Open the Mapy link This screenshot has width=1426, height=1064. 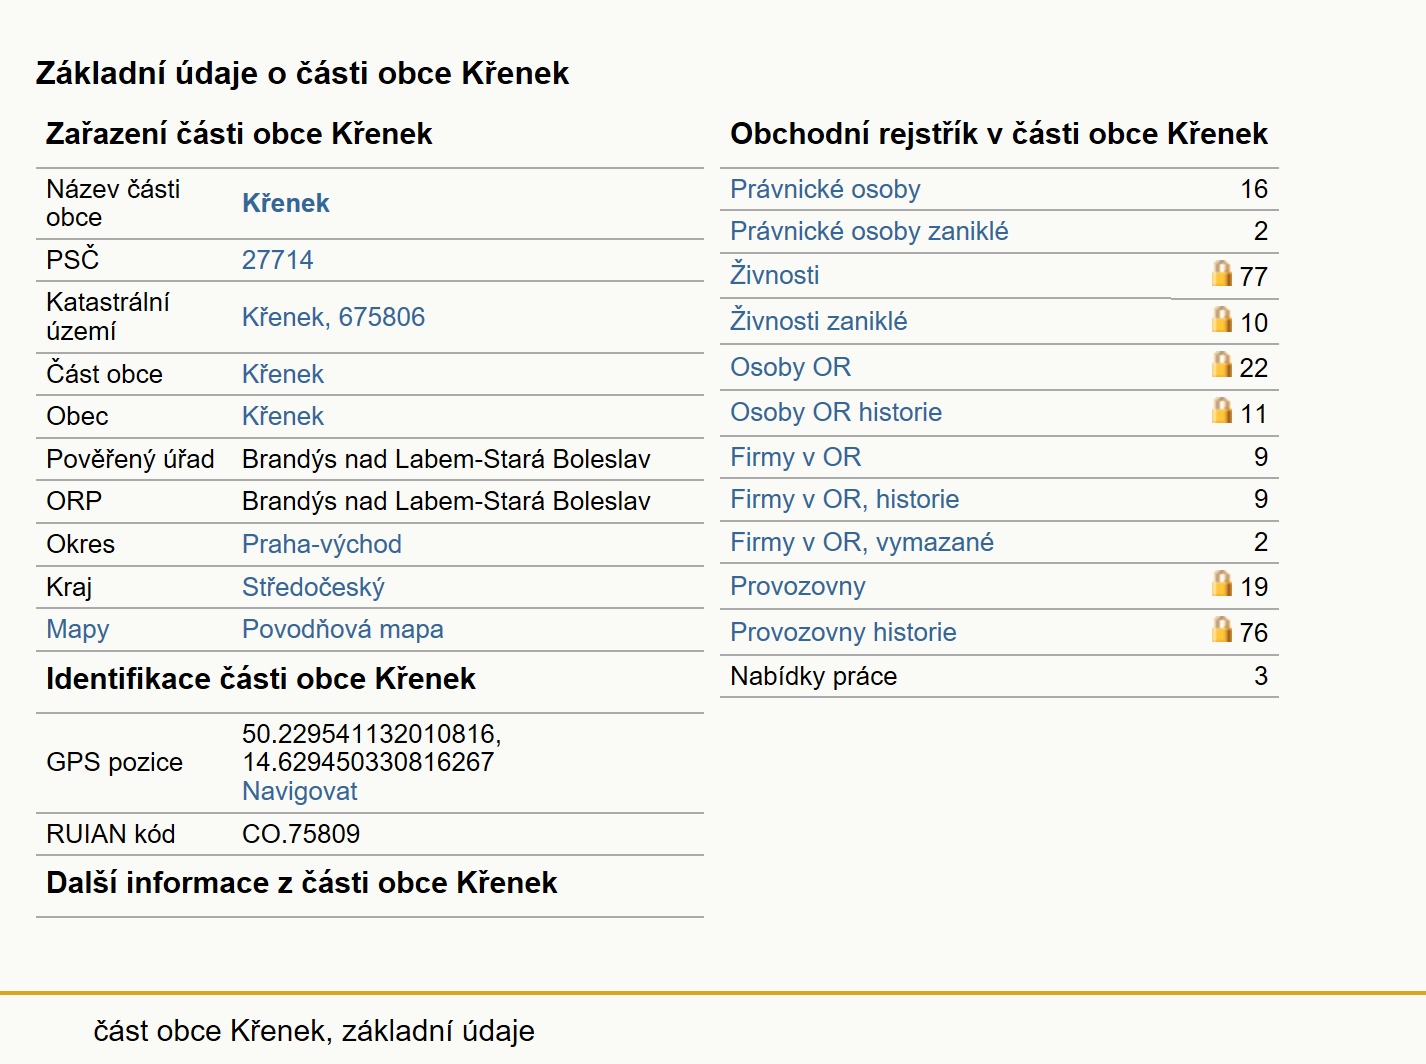click(x=77, y=629)
